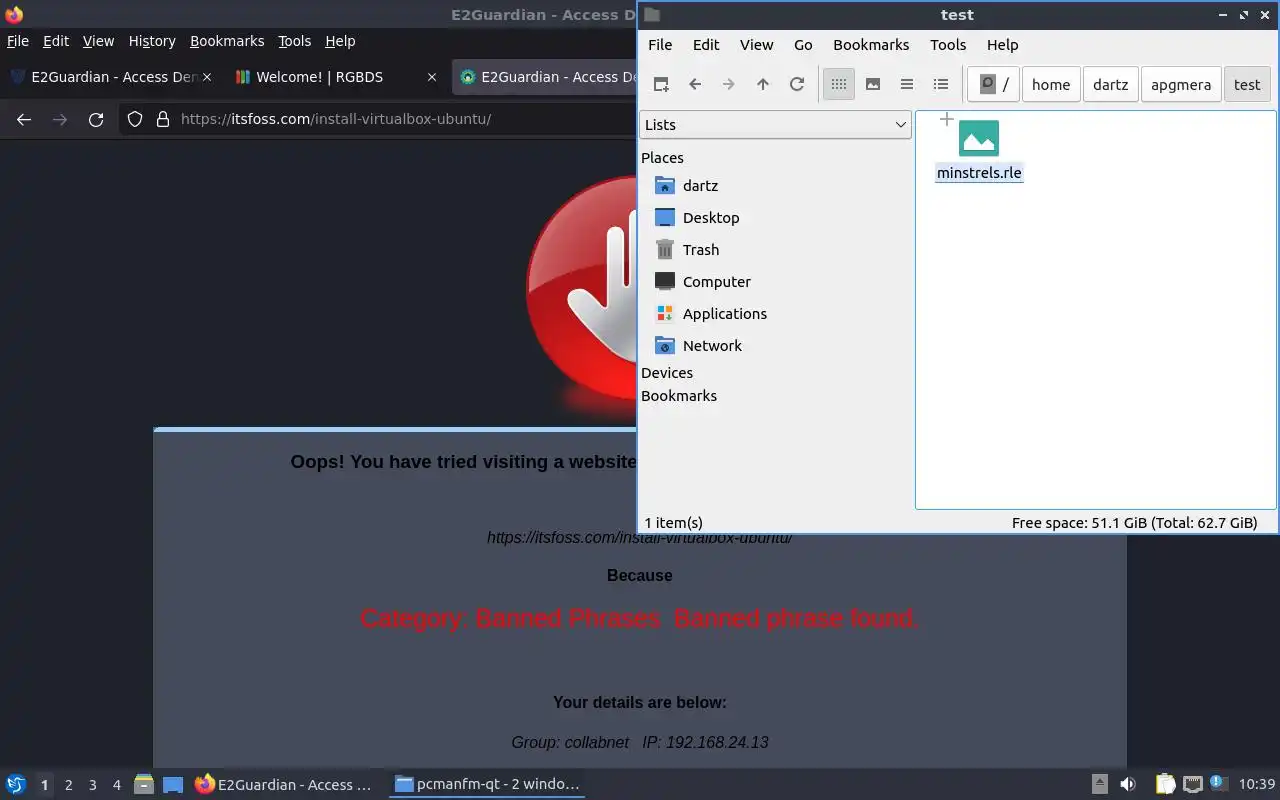Screen dimensions: 1280x800
Task: Click clipboard tray icon
Action: [x=1166, y=785]
